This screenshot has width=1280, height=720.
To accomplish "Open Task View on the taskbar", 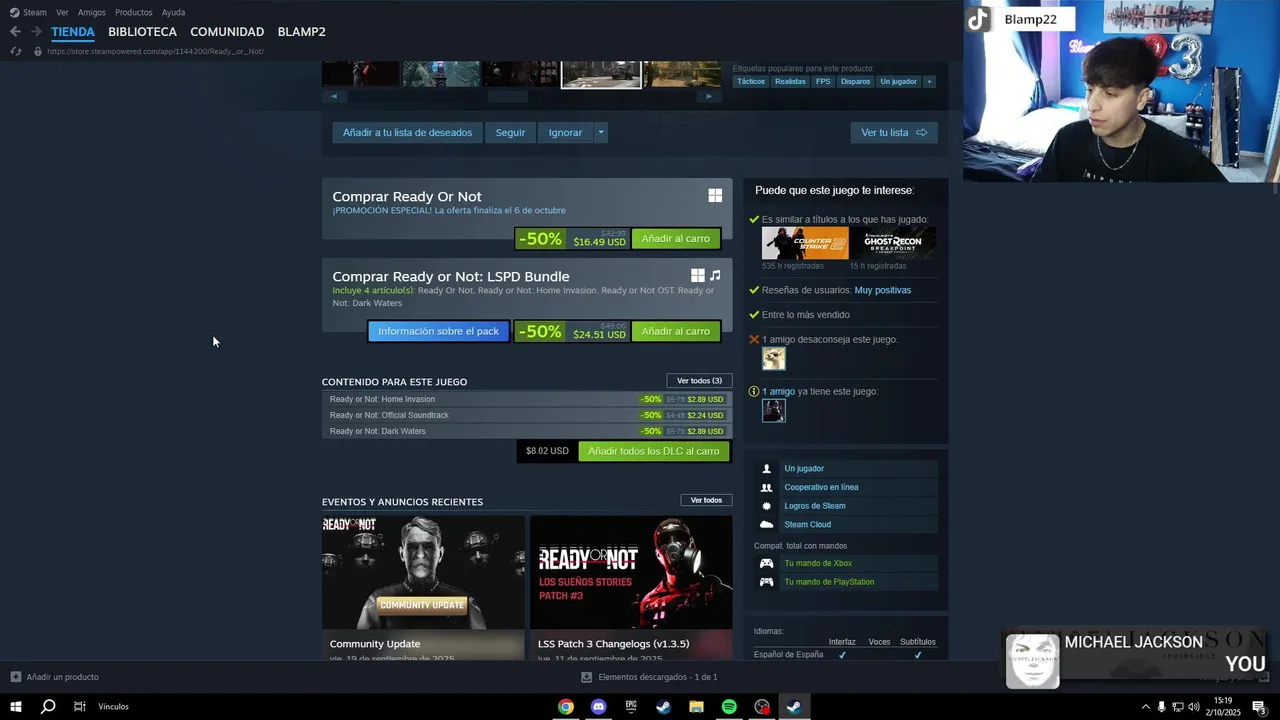I will tap(79, 707).
